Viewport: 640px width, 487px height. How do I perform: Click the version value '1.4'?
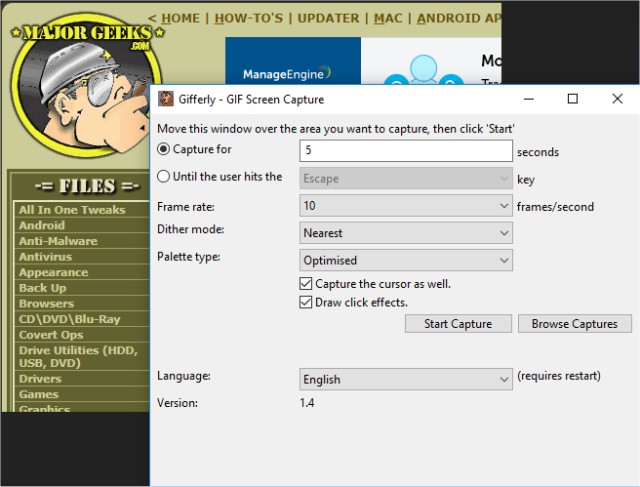point(307,403)
